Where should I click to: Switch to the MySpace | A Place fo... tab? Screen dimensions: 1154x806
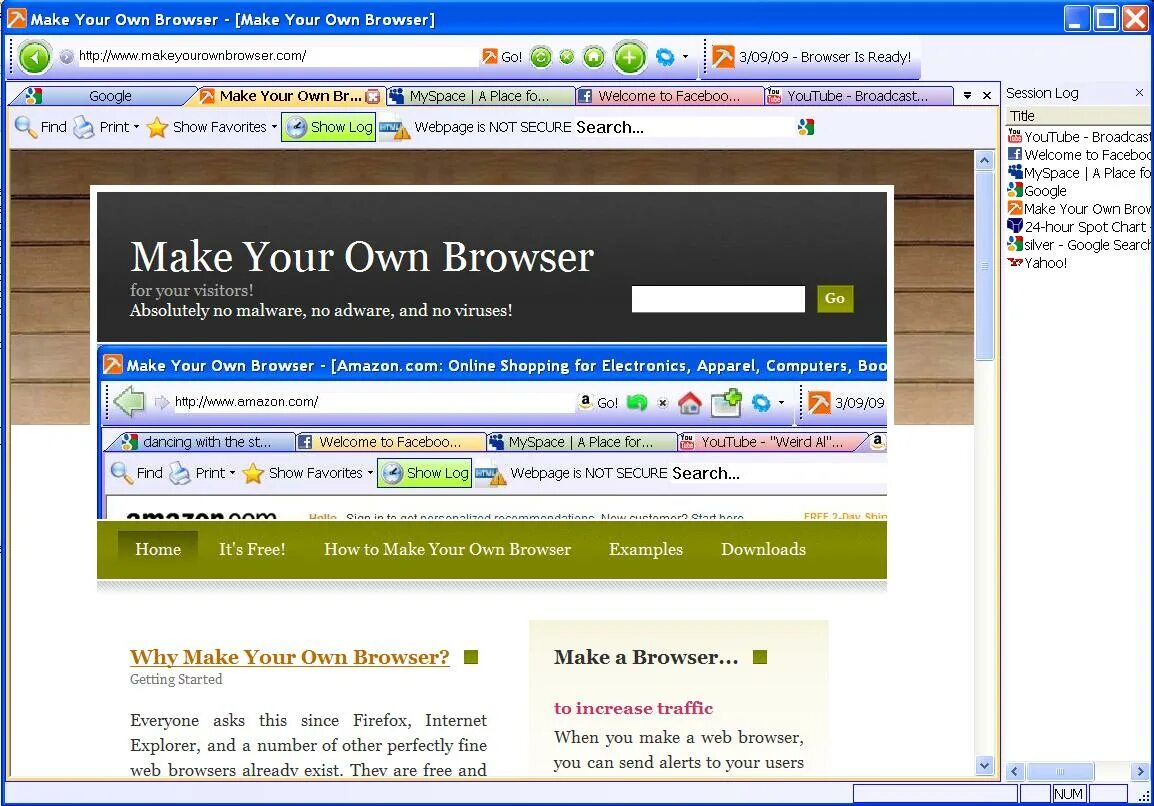[480, 96]
